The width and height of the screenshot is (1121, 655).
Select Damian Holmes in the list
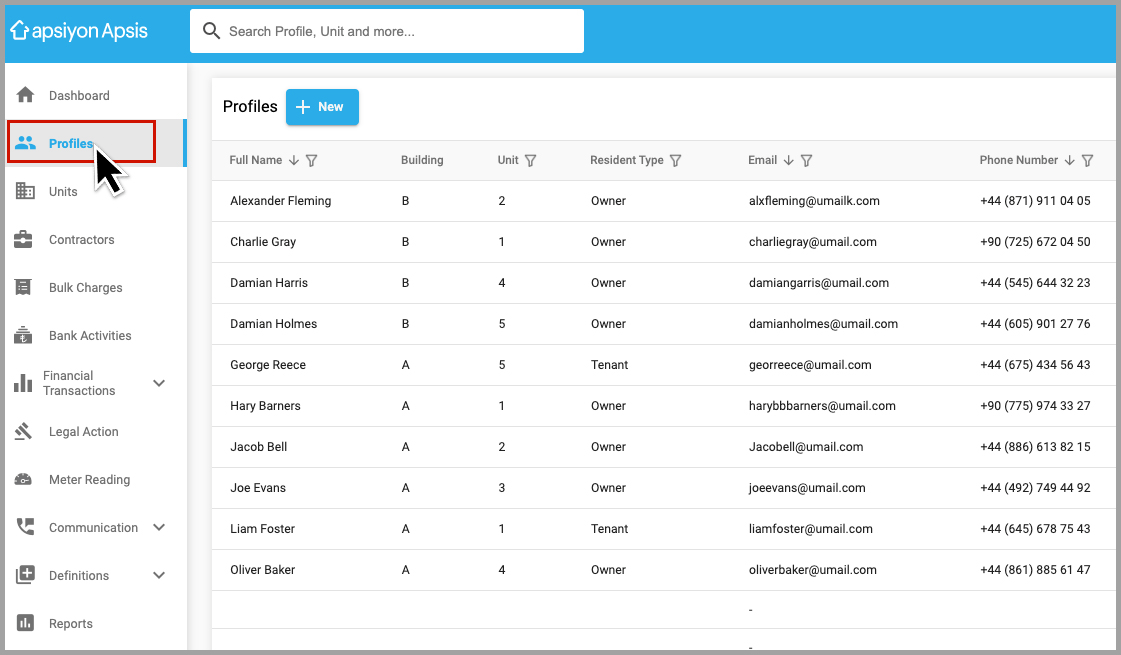273,323
